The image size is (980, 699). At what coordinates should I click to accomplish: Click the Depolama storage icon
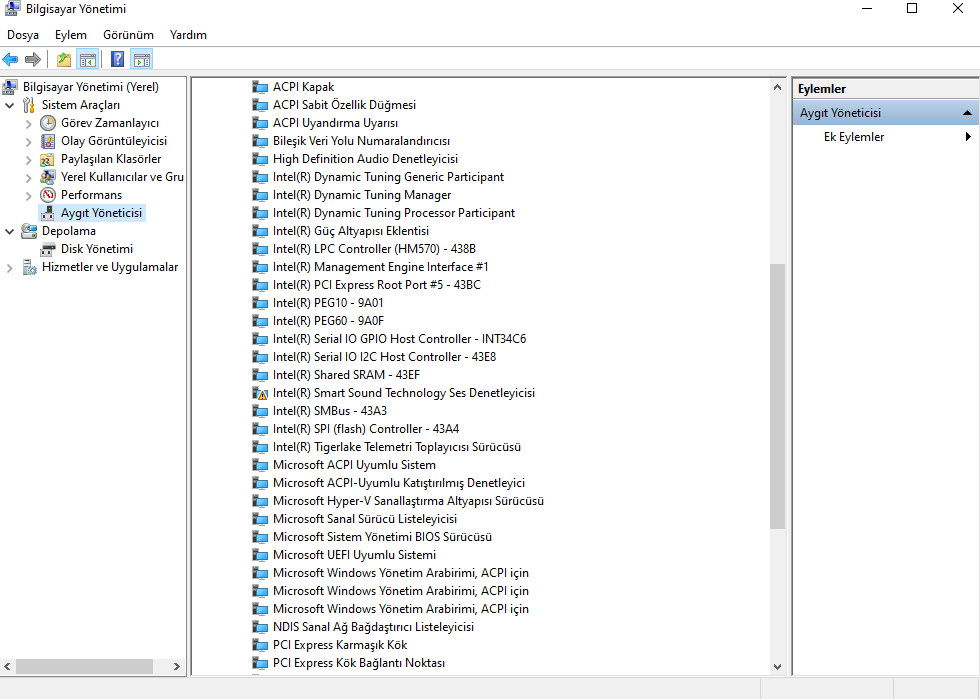[x=29, y=231]
